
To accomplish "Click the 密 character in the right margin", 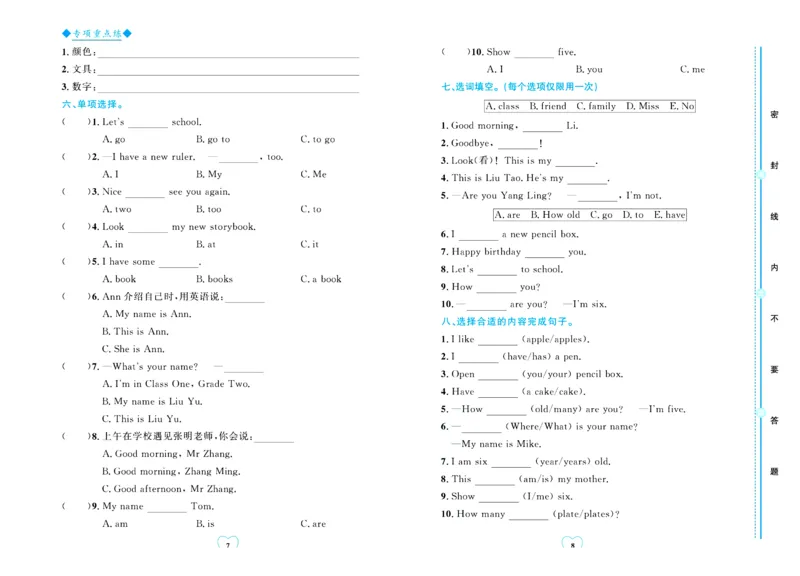I will 773,114.
